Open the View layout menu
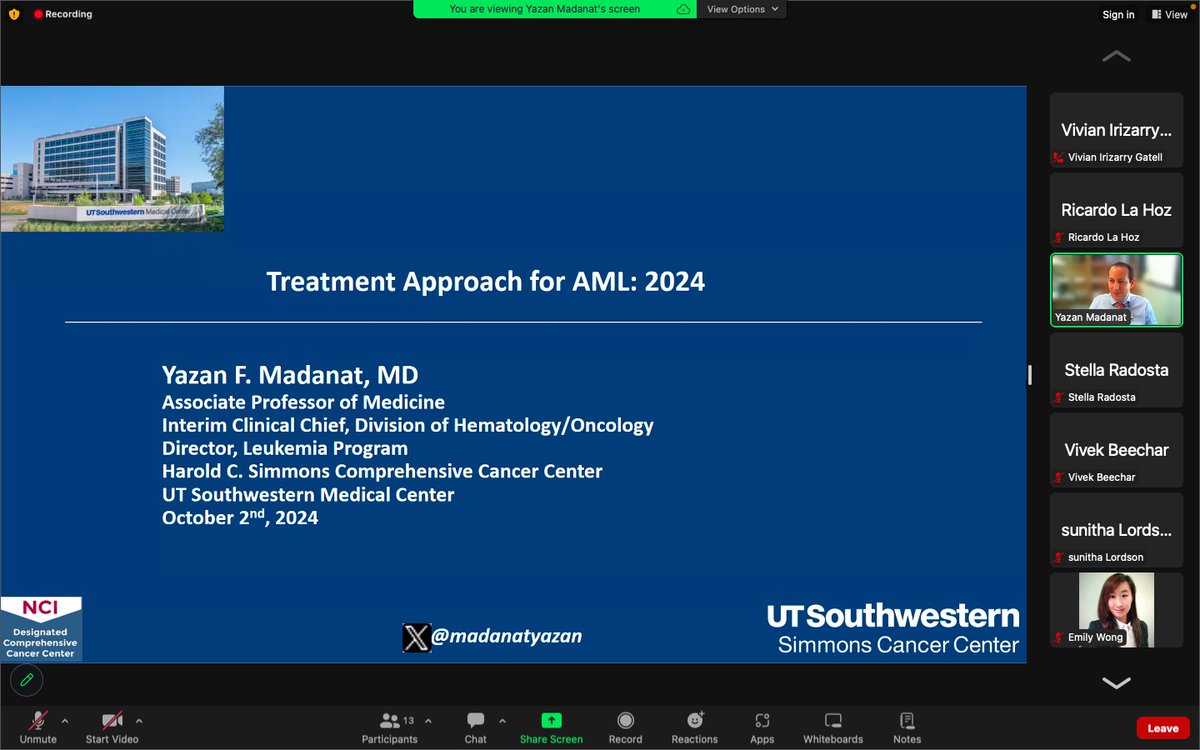Screen dimensions: 1200x750 [1169, 15]
